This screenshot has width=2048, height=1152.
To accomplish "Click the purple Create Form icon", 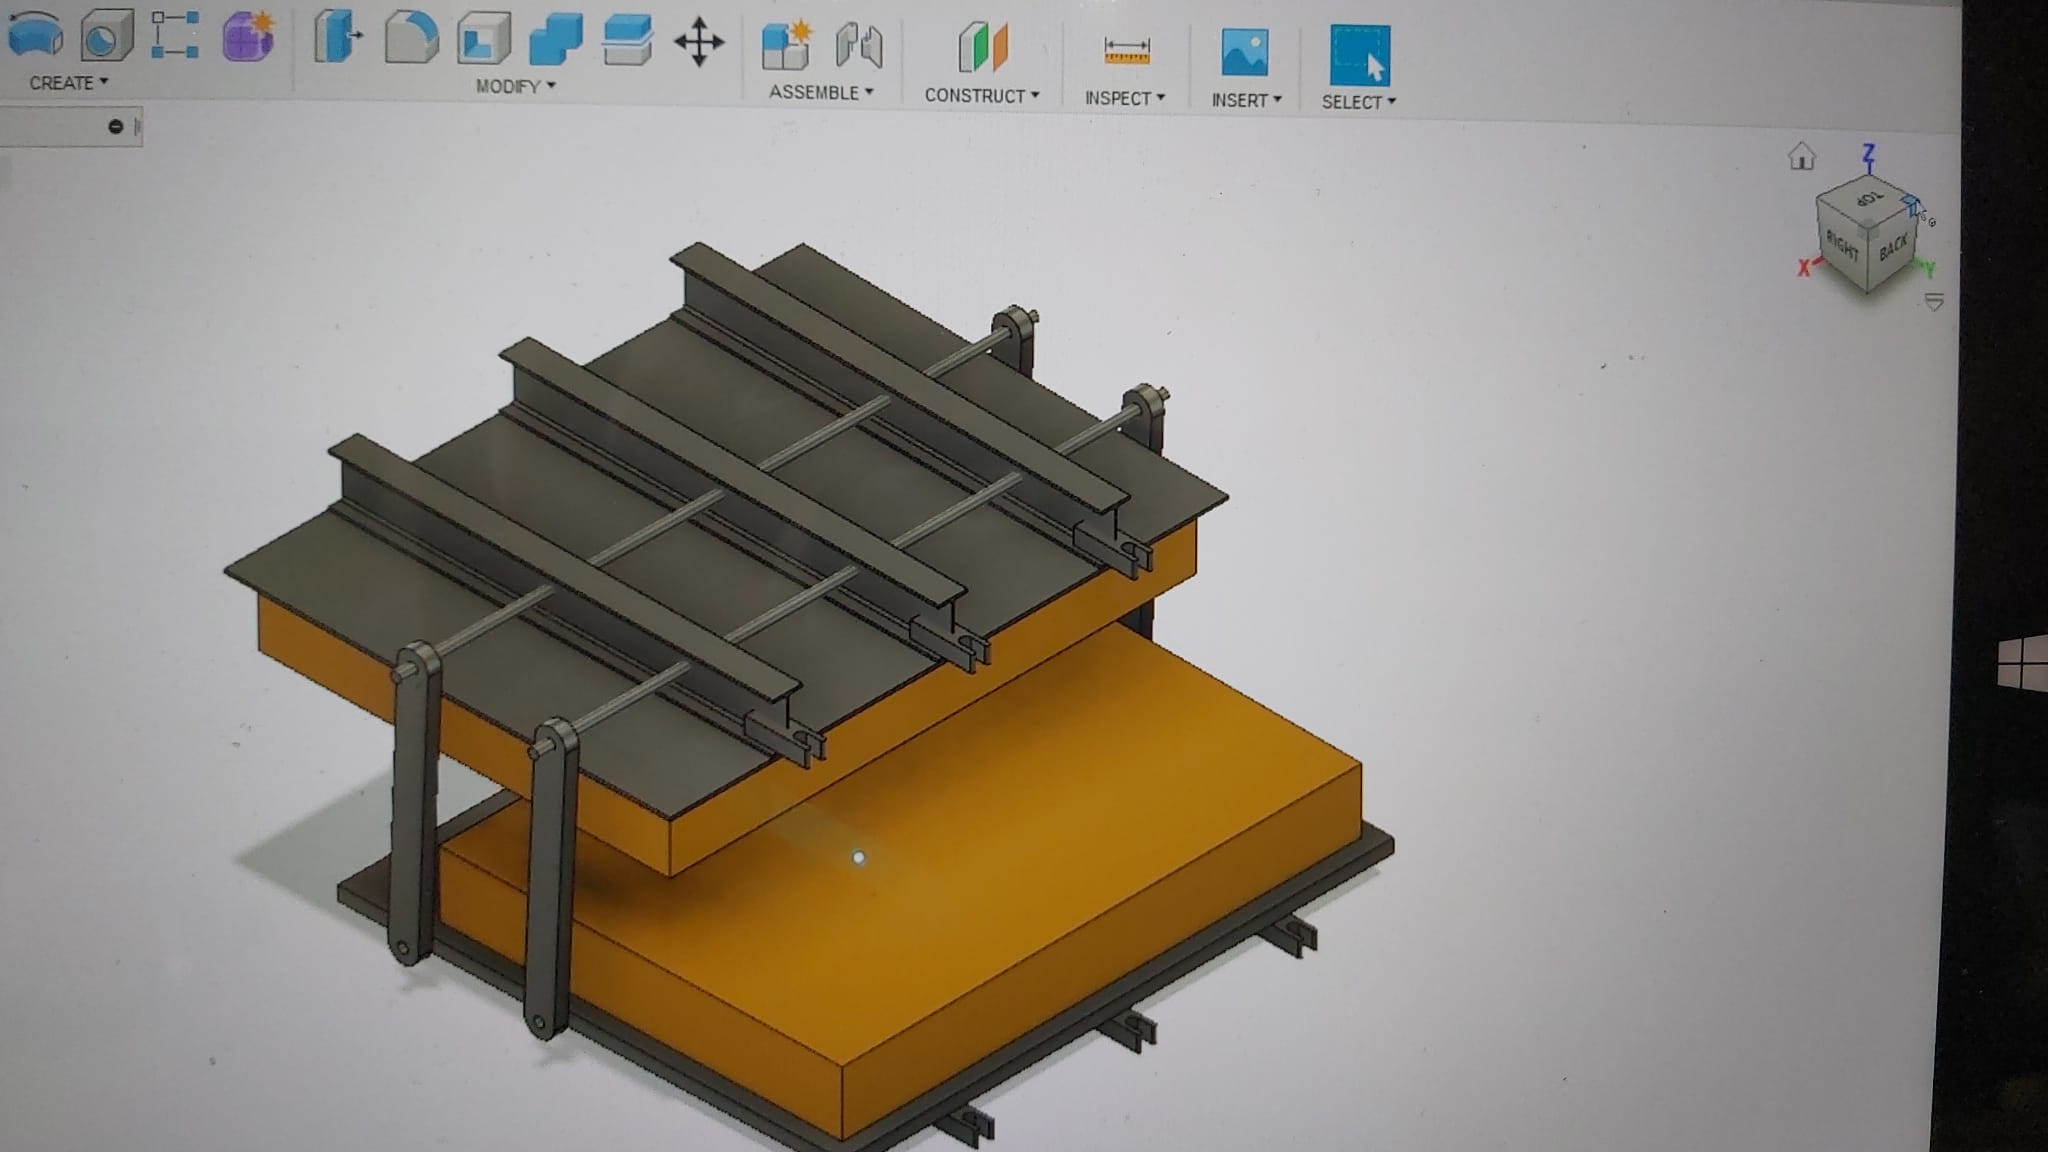I will [x=248, y=37].
